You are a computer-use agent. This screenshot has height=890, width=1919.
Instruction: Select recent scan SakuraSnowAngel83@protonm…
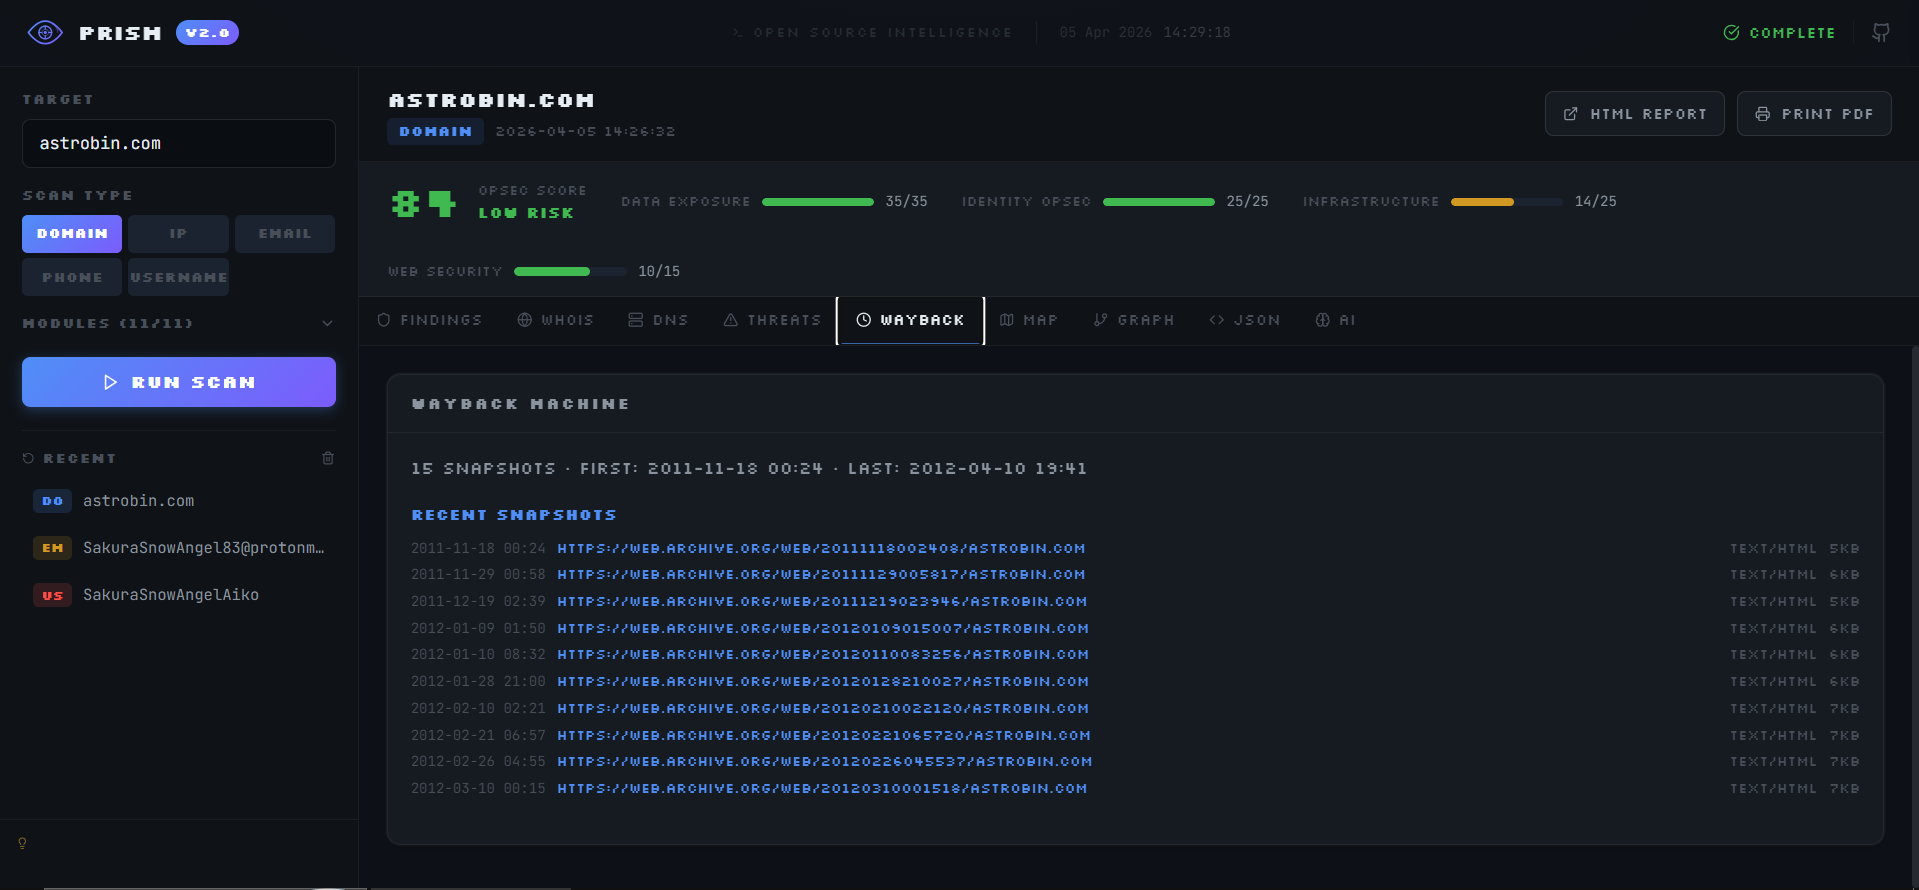pos(179,548)
